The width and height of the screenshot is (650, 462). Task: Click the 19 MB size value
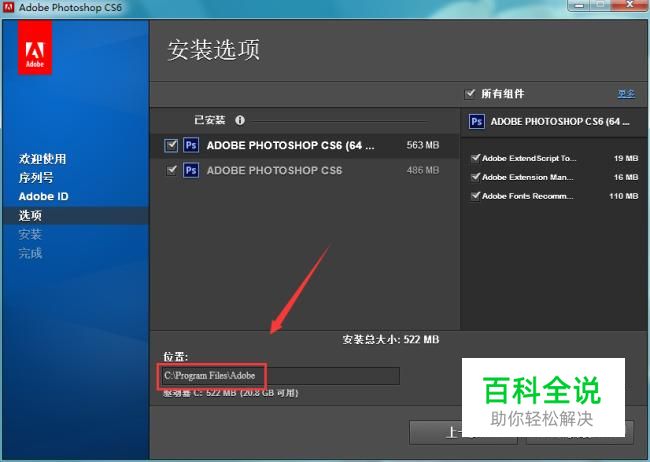pyautogui.click(x=626, y=158)
